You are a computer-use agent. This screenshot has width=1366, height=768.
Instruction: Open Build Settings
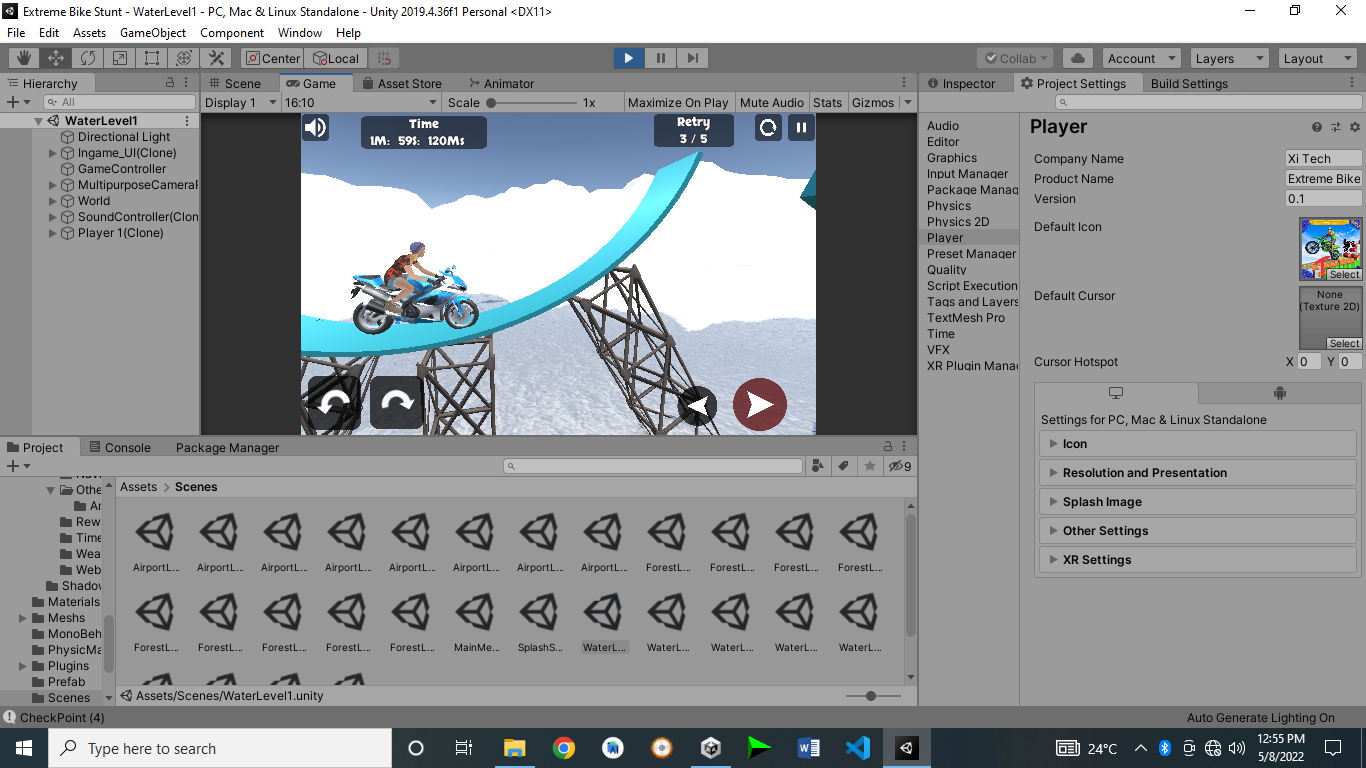pos(1188,83)
